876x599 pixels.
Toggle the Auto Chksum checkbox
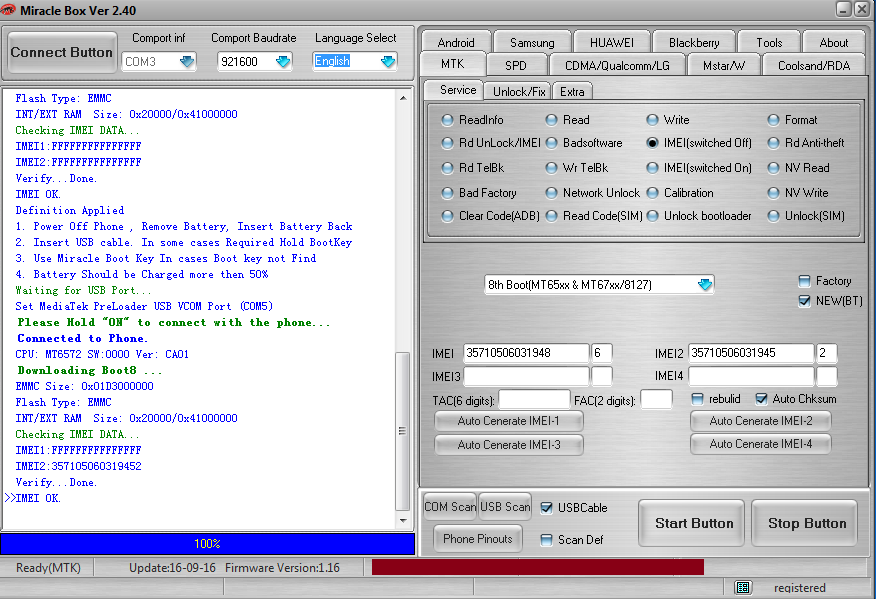(x=761, y=399)
